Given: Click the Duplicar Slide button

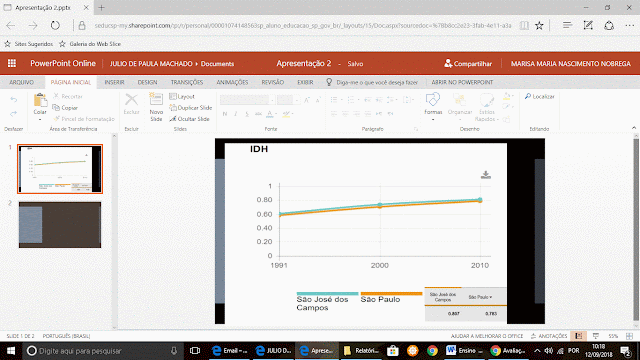Looking at the screenshot, I should point(191,108).
